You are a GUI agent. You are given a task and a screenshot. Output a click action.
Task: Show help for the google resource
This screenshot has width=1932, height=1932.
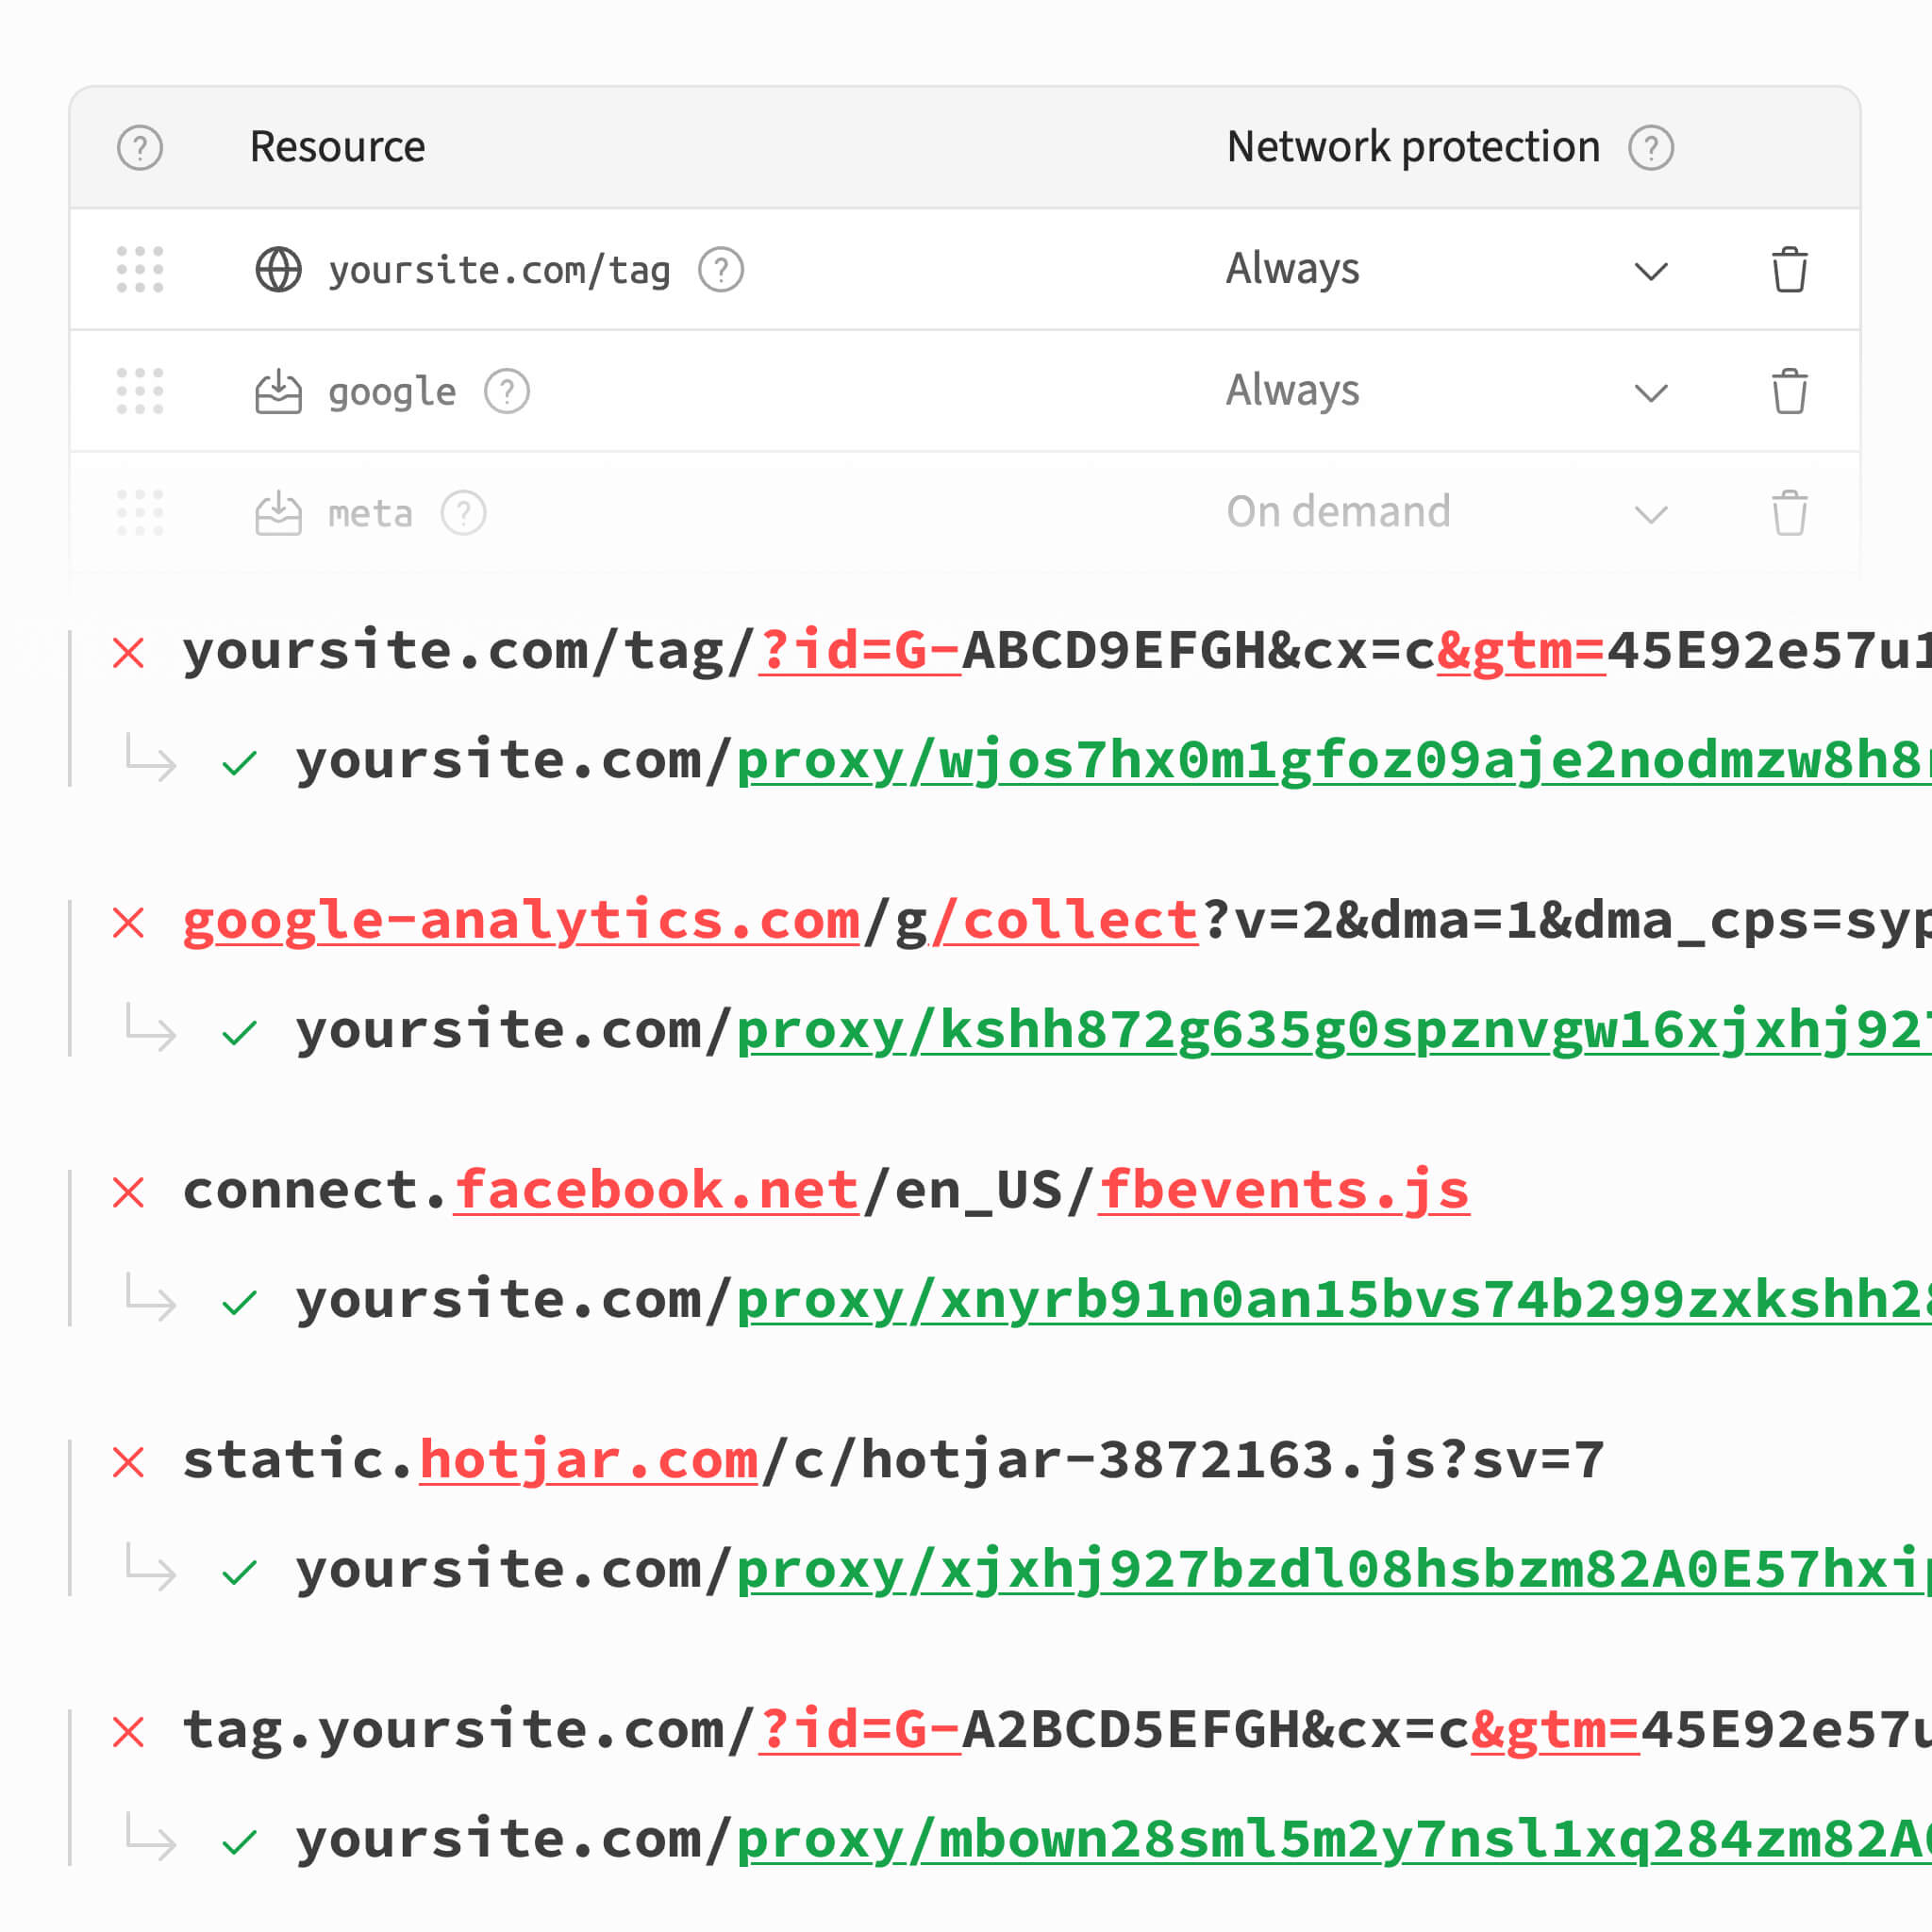(507, 391)
